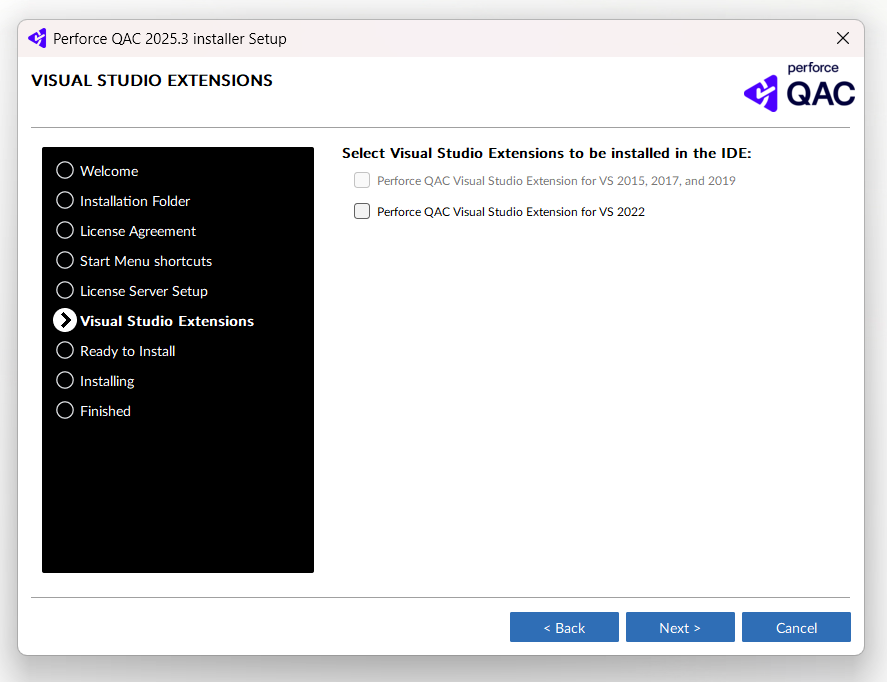
Task: Click the Perforce QAC title bar icon
Action: tap(37, 39)
